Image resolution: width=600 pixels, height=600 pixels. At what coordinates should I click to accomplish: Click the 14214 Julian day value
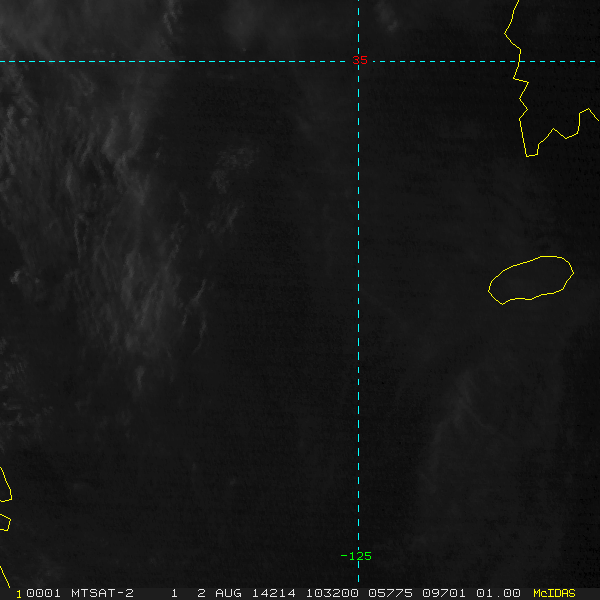coord(273,593)
